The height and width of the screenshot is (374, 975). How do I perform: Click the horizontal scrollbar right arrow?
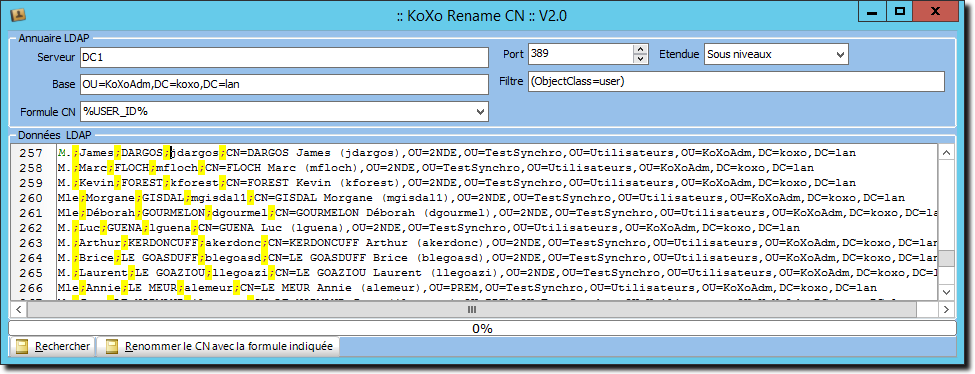[945, 309]
